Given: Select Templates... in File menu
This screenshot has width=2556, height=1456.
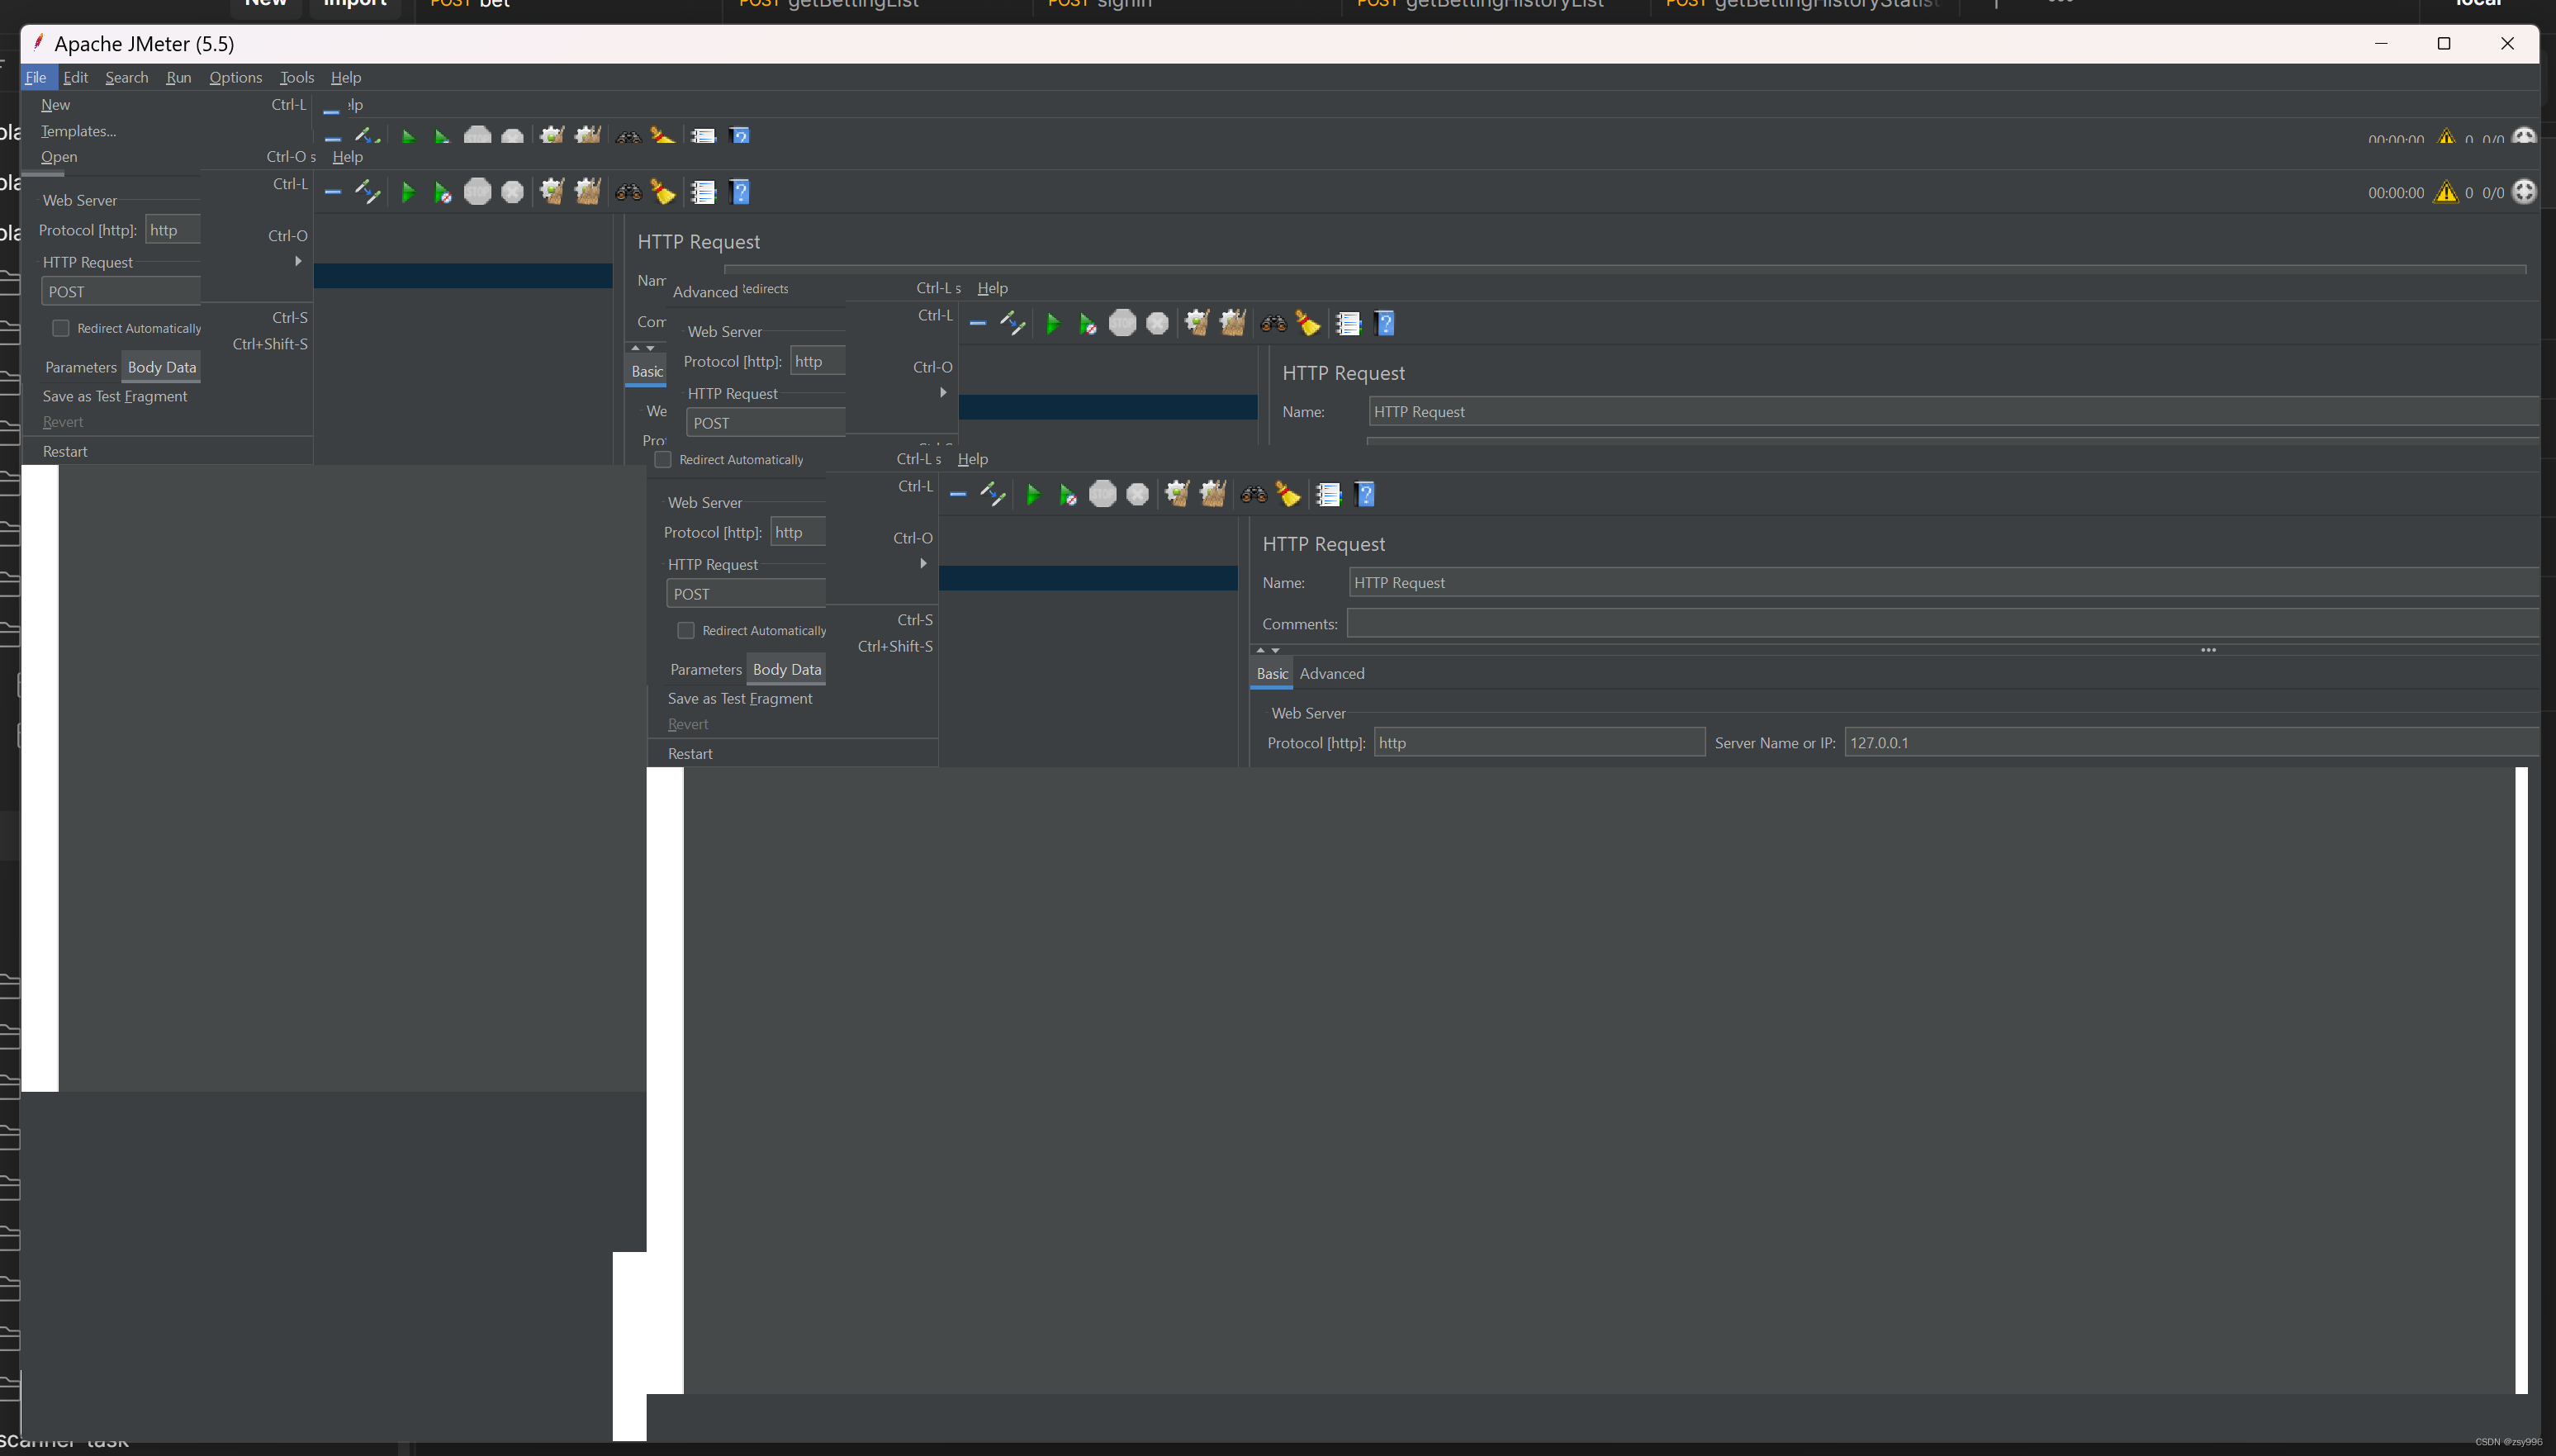Looking at the screenshot, I should (78, 131).
